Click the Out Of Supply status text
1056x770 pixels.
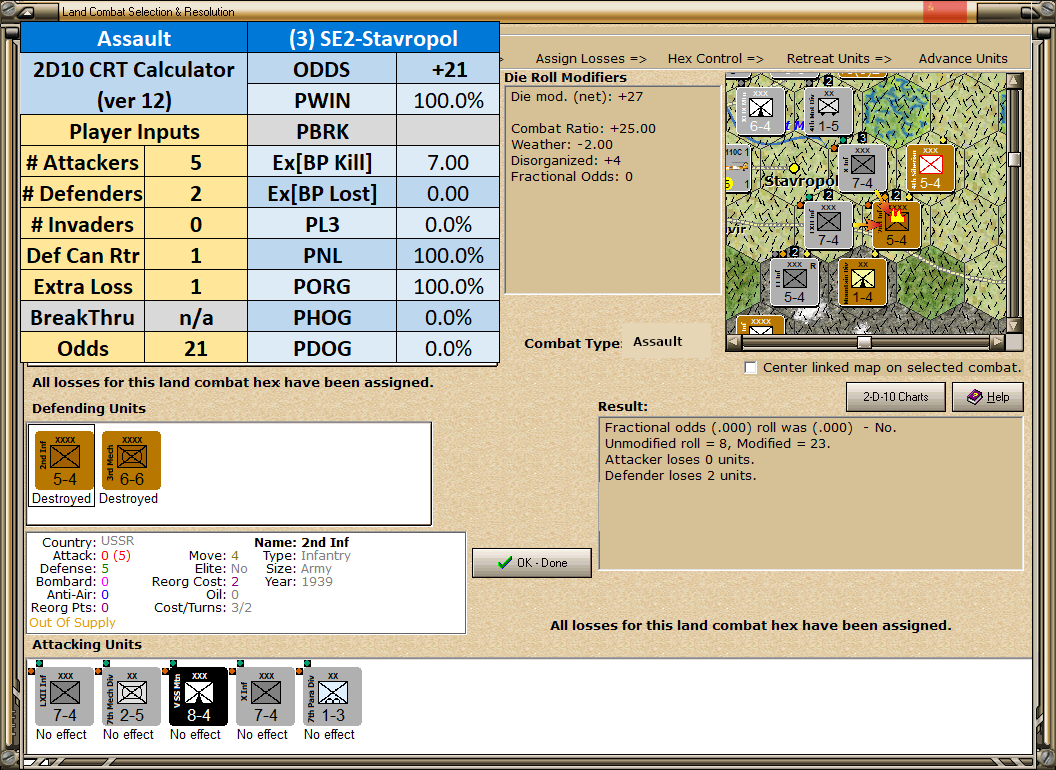72,622
